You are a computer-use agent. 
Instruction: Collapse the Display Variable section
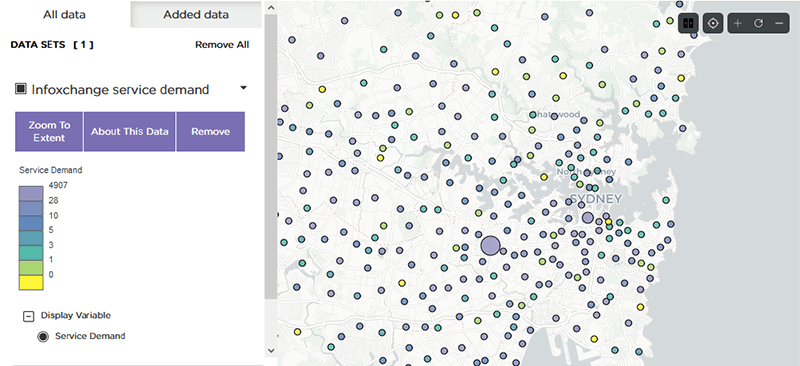click(x=29, y=316)
